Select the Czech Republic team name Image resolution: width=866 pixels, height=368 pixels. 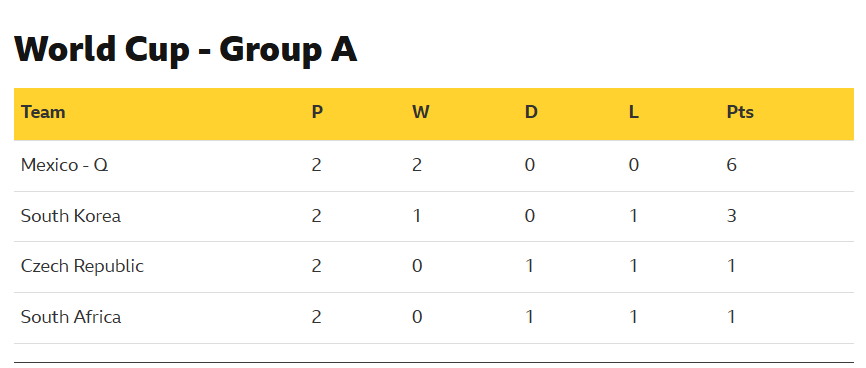(x=82, y=266)
